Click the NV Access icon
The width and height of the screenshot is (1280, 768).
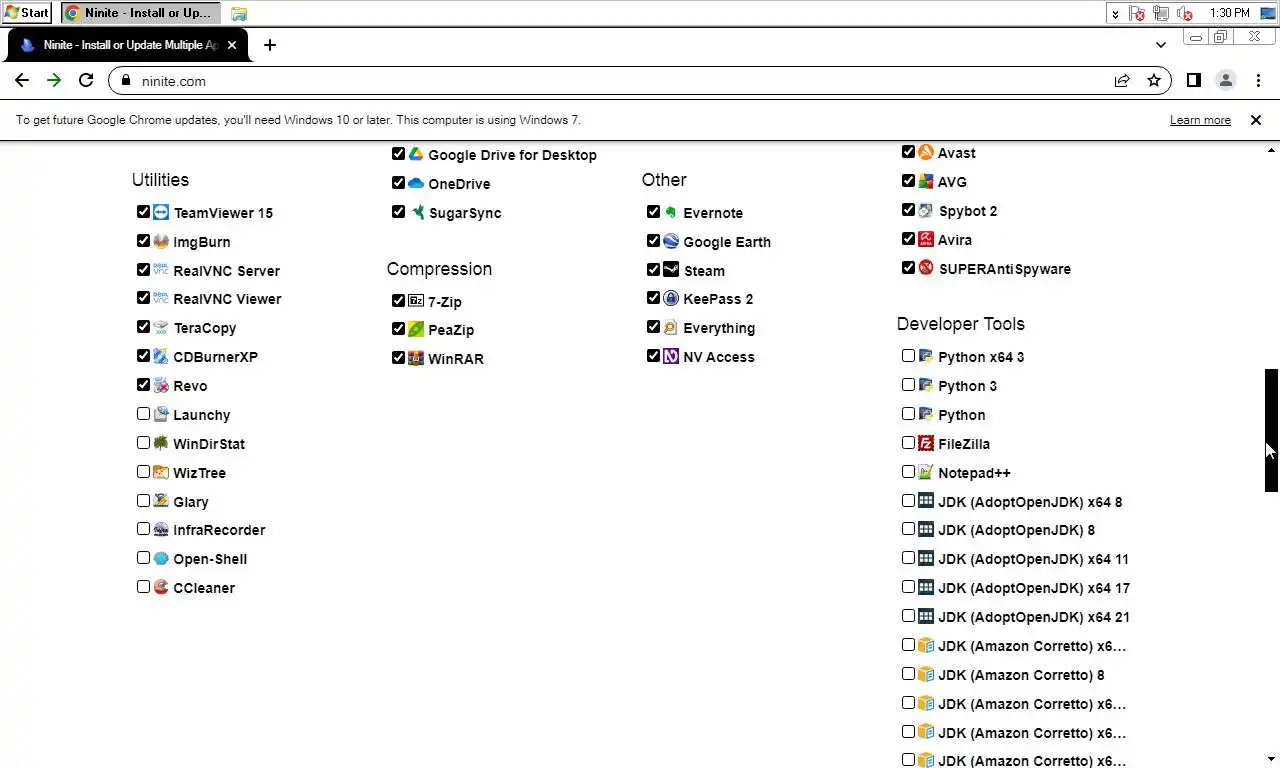pos(671,356)
